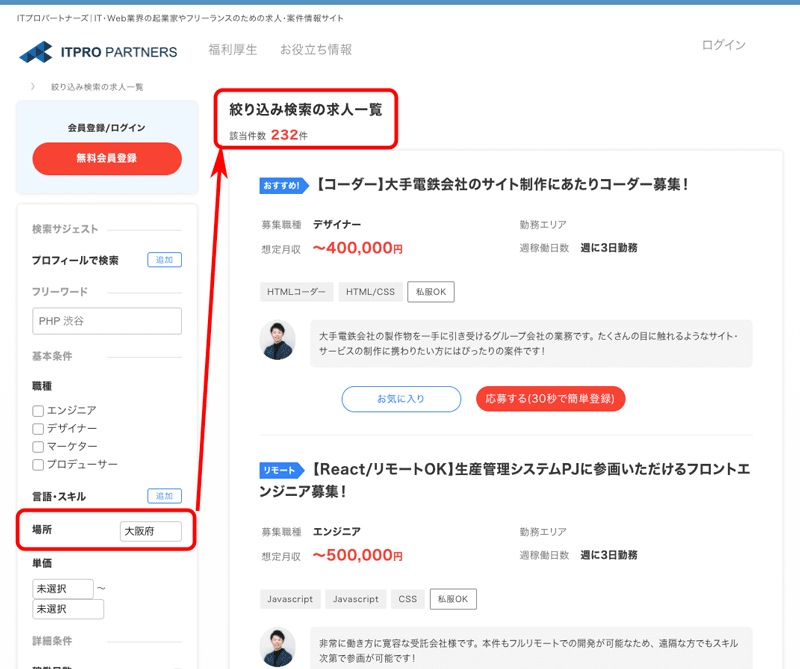Open the lower 未選択 price dropdown

(67, 609)
